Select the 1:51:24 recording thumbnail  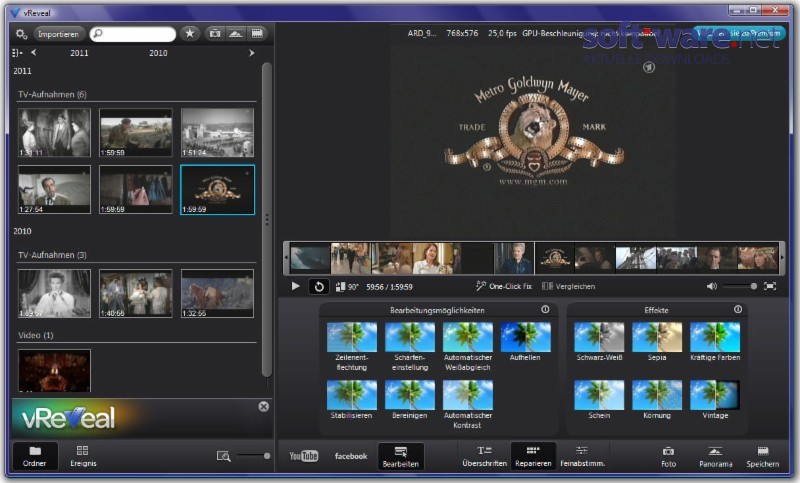click(x=217, y=132)
